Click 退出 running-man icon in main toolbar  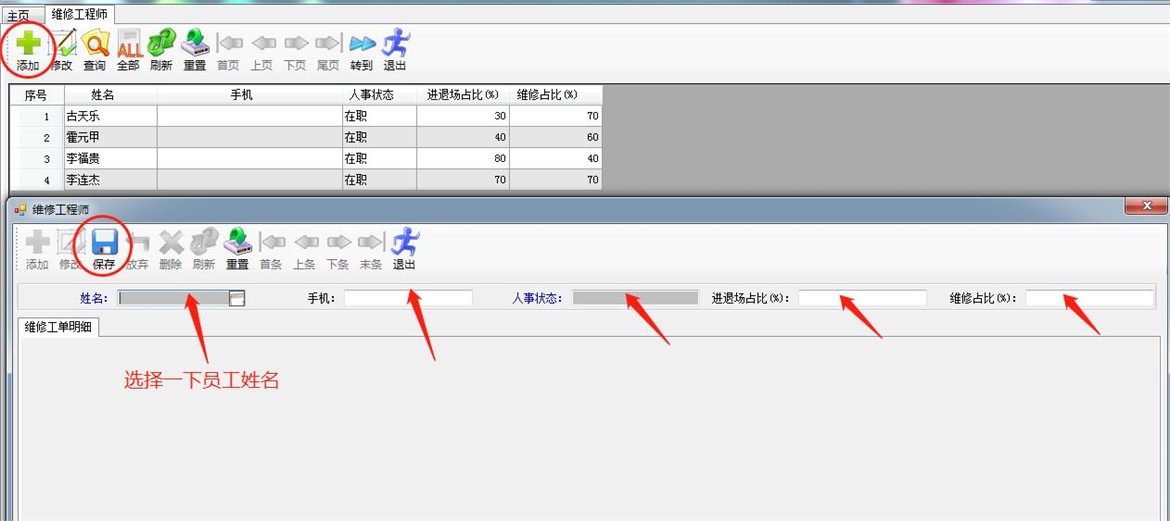click(x=395, y=43)
